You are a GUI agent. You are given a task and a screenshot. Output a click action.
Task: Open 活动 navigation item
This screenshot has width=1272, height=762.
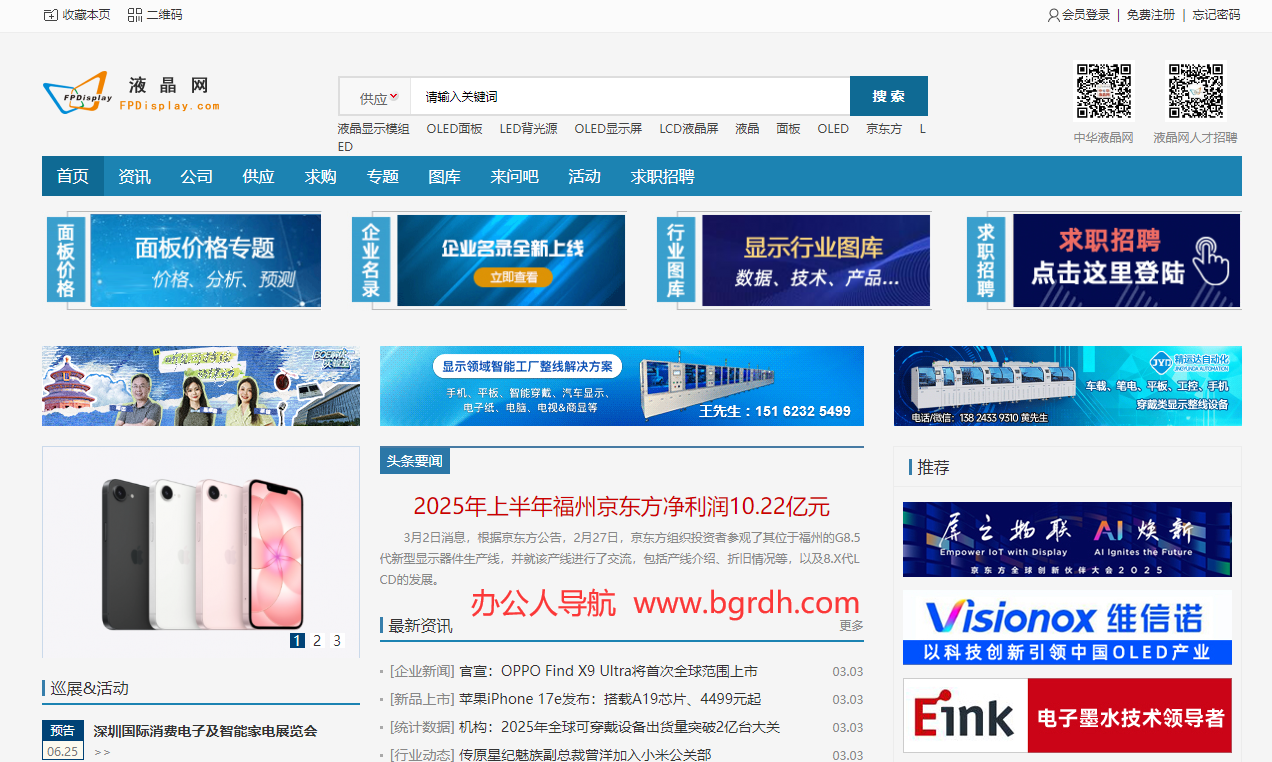(x=585, y=176)
